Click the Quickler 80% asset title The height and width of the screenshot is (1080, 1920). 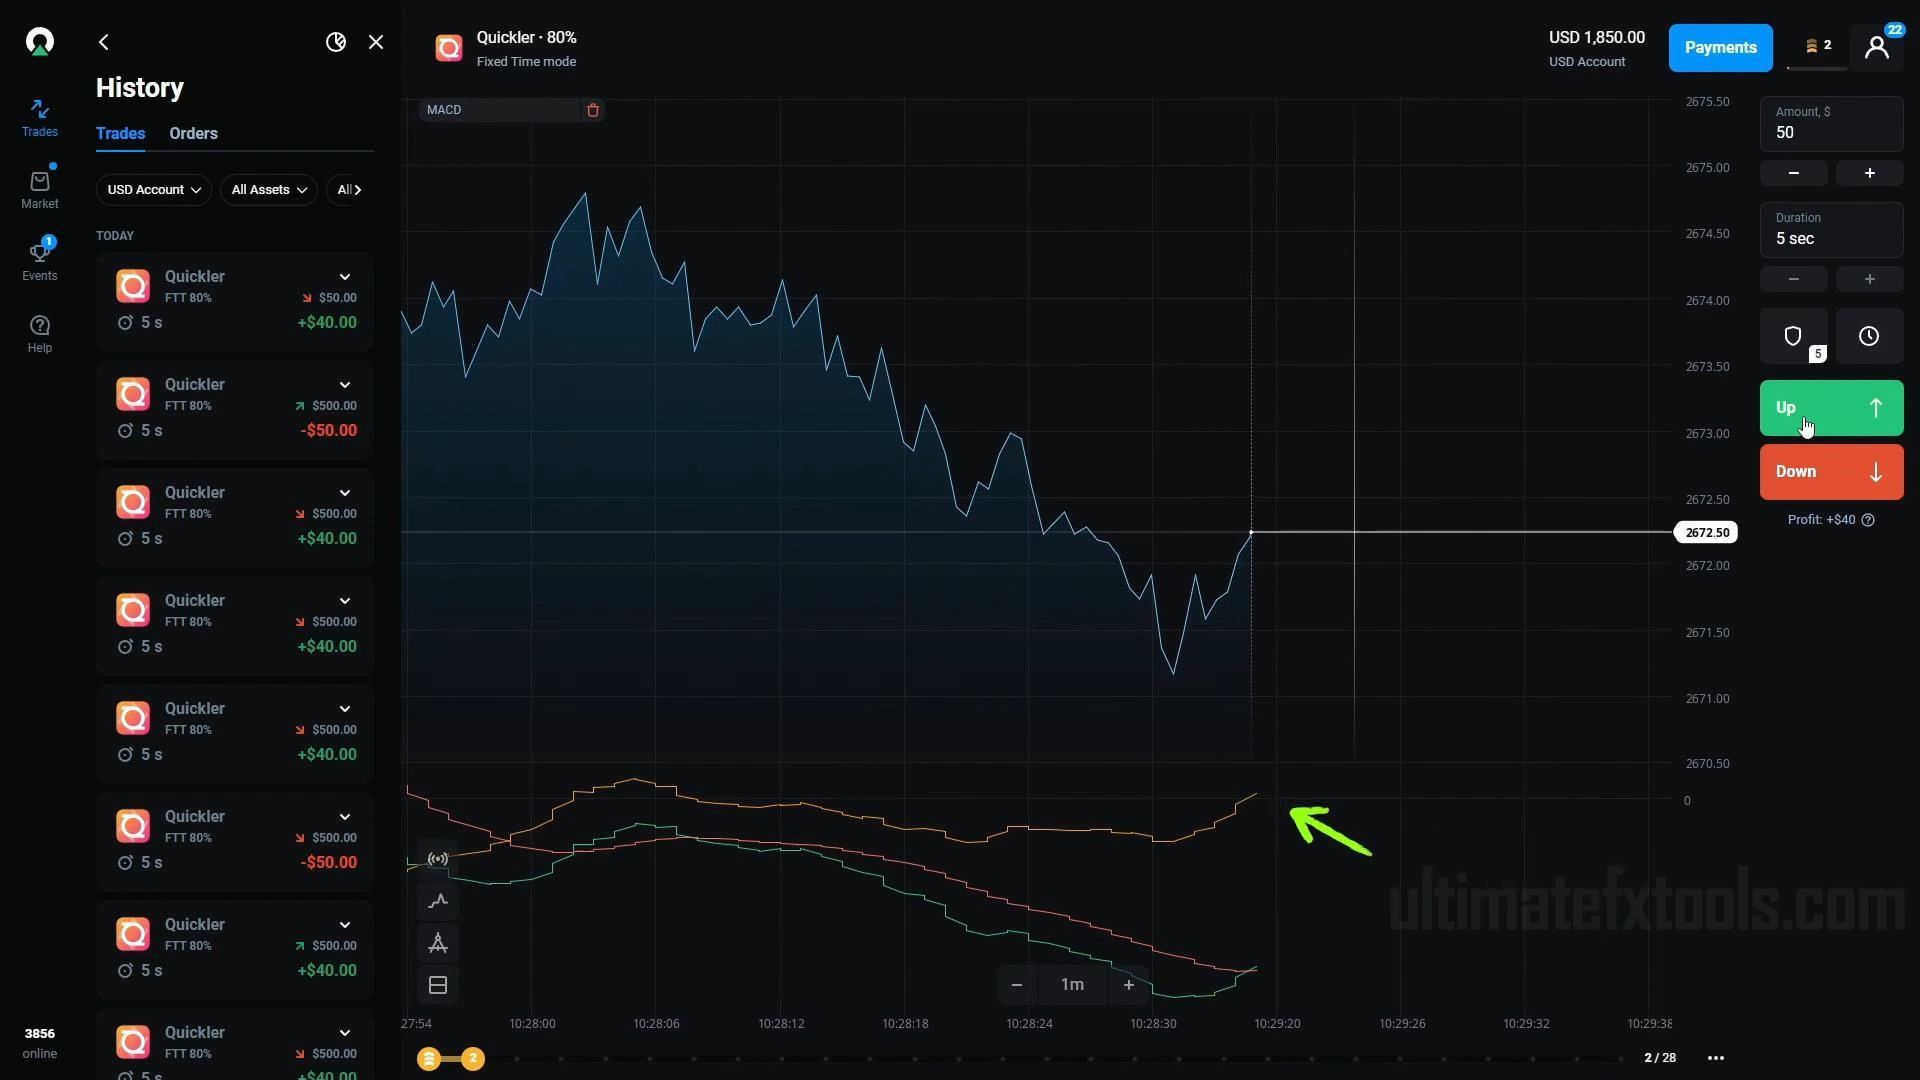click(526, 38)
